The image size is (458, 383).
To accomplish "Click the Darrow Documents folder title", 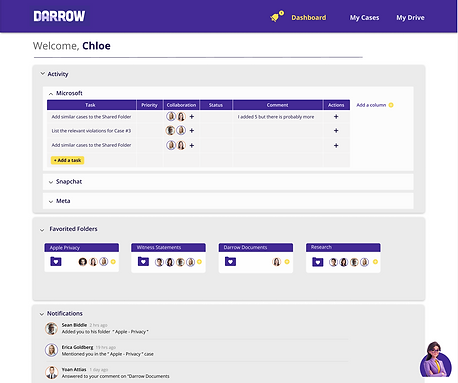I will pyautogui.click(x=245, y=247).
